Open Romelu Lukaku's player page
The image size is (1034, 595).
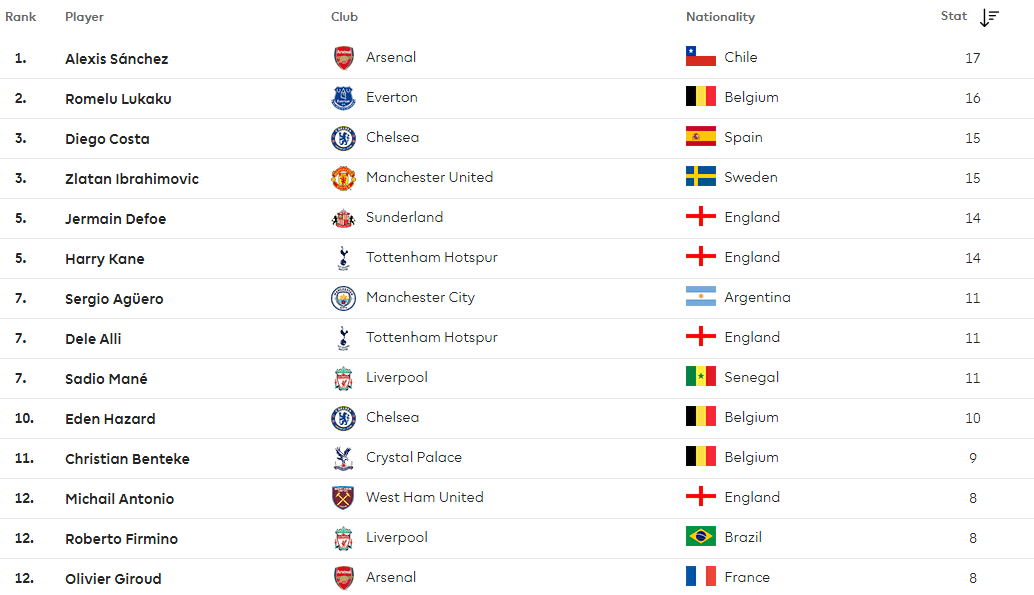[118, 99]
